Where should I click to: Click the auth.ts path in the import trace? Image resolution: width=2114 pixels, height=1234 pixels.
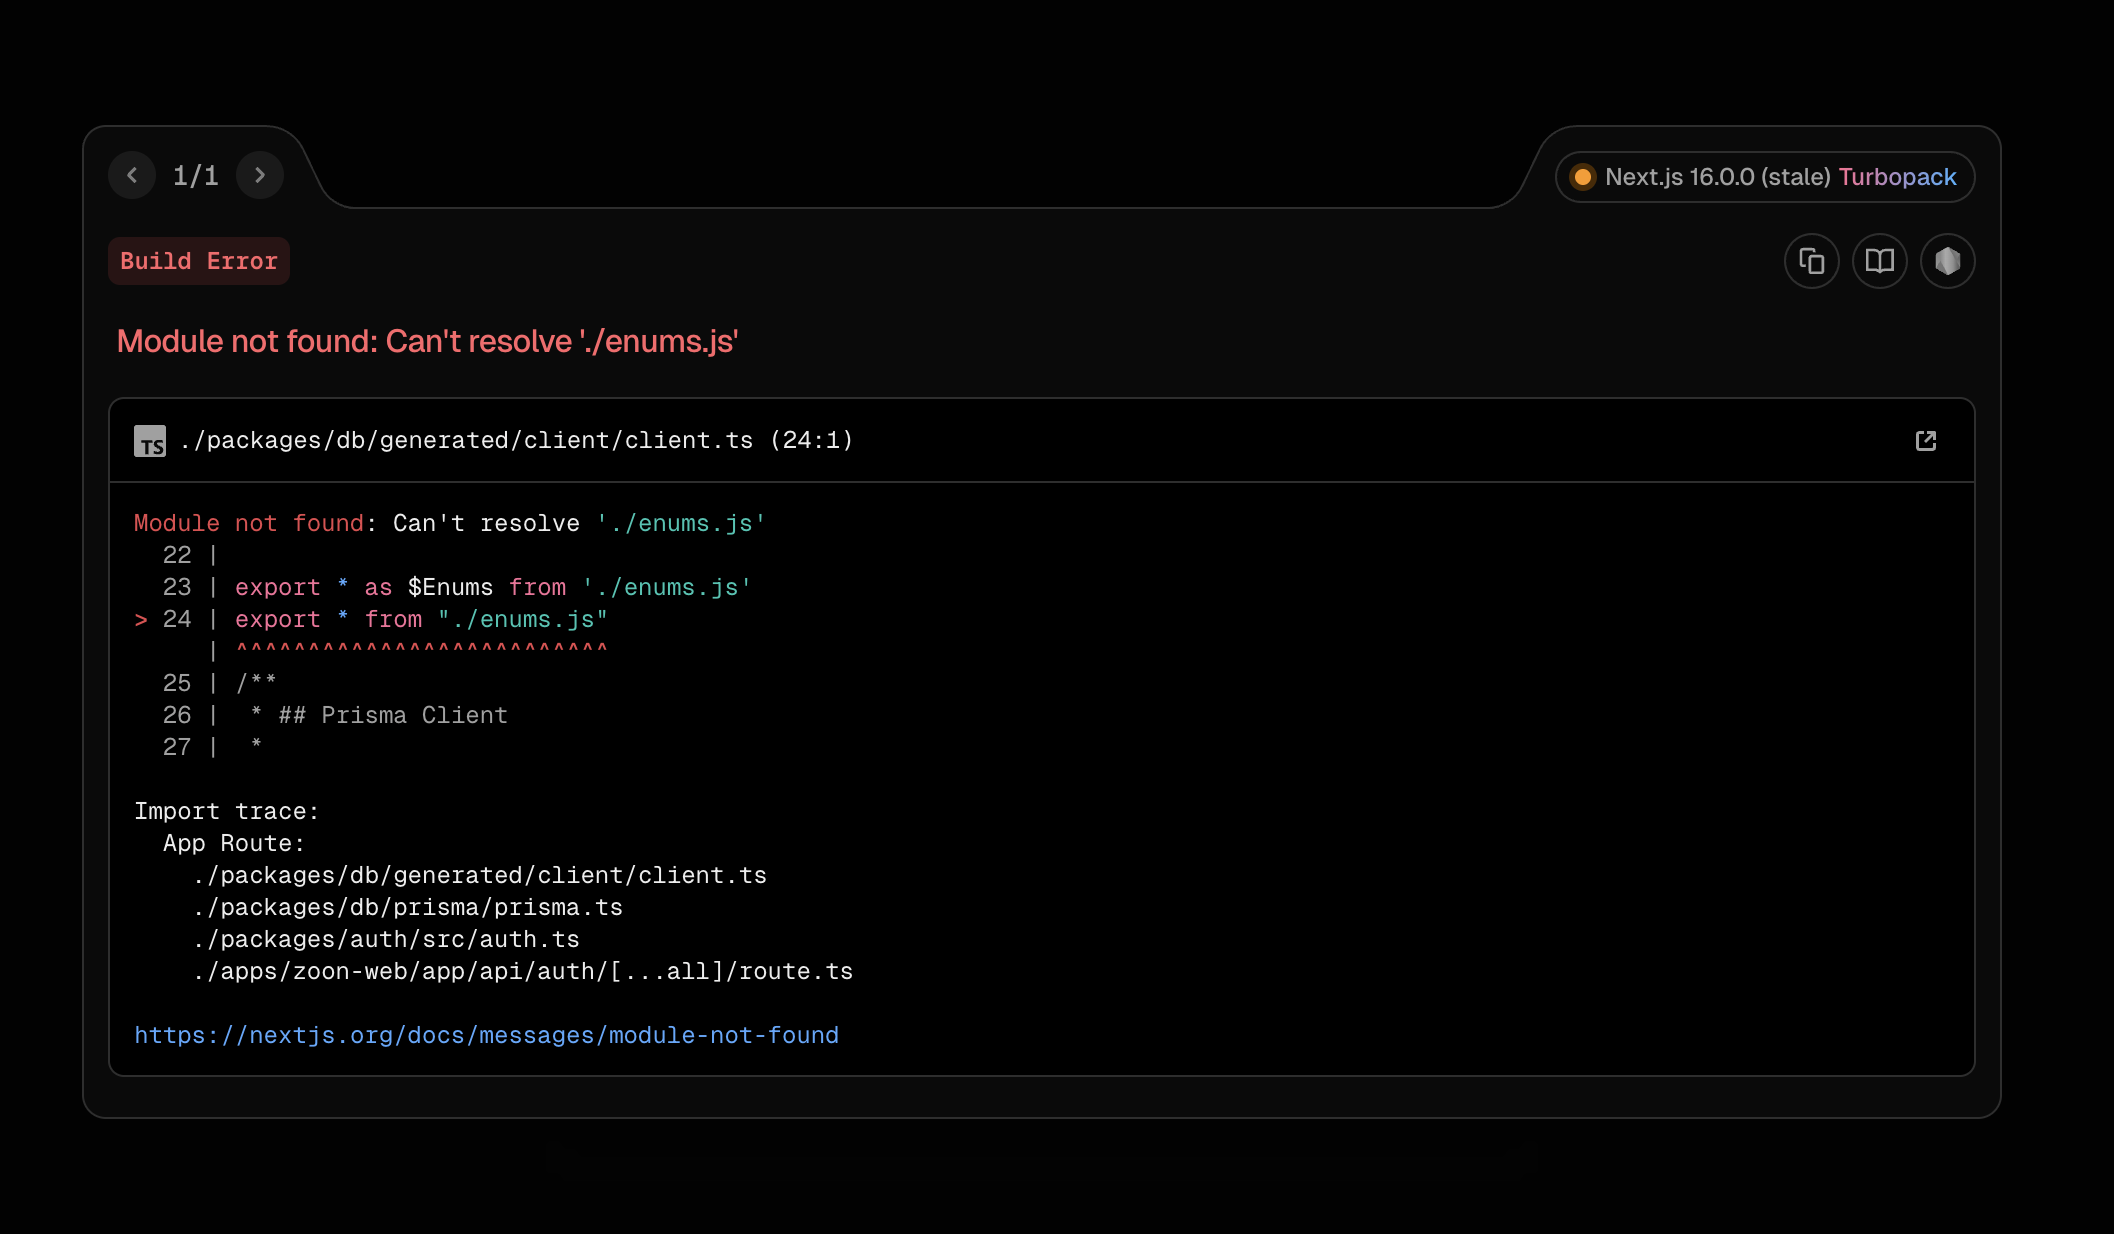coord(386,939)
